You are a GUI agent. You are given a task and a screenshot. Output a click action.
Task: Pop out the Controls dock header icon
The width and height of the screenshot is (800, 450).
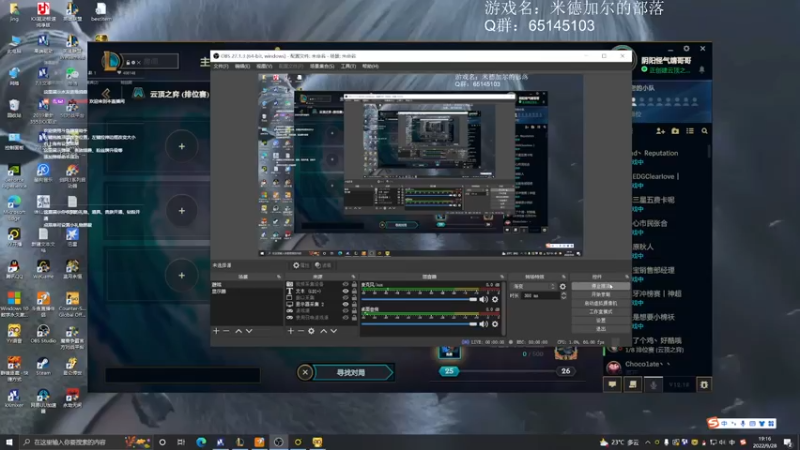point(627,277)
